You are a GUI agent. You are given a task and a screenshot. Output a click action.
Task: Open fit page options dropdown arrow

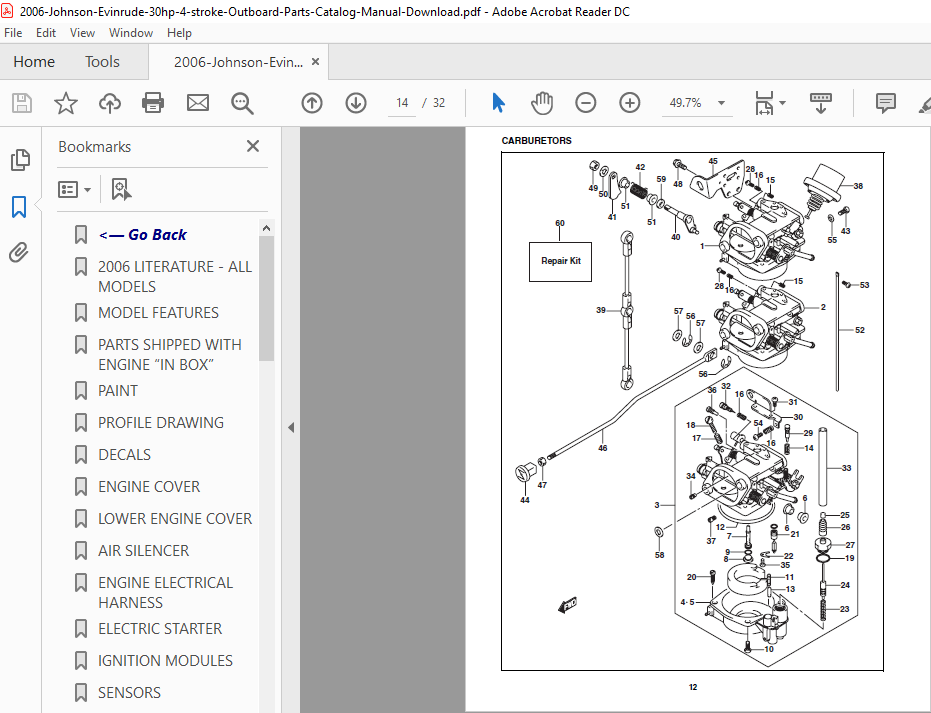(x=783, y=103)
